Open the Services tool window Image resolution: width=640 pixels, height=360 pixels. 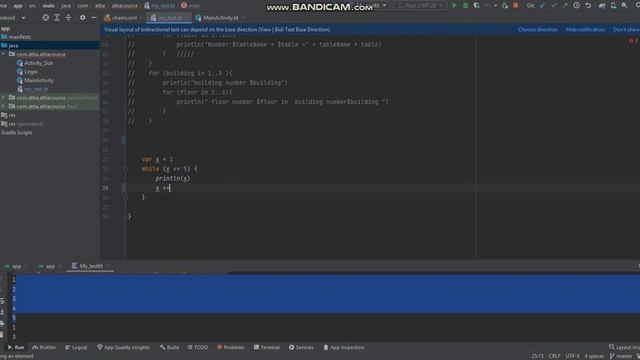(301, 347)
